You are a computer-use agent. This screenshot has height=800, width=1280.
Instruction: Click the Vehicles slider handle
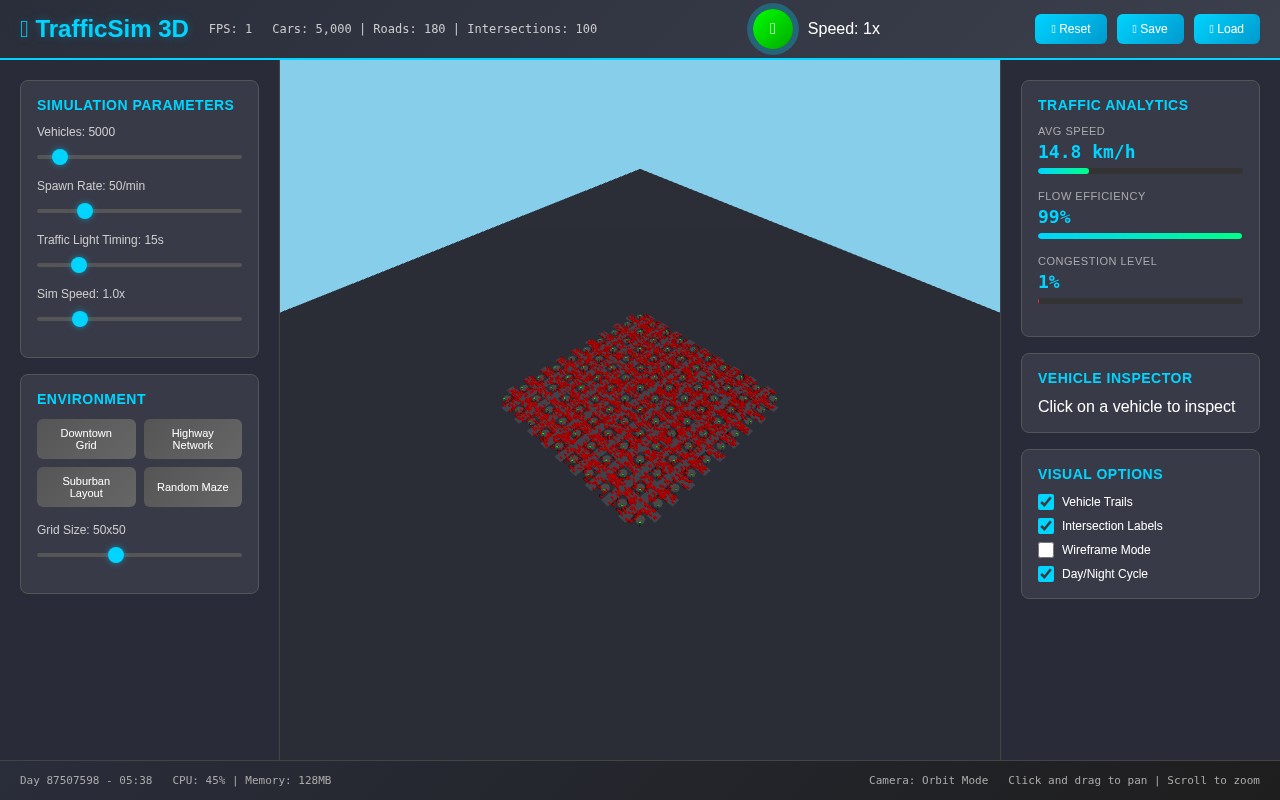[x=59, y=157]
